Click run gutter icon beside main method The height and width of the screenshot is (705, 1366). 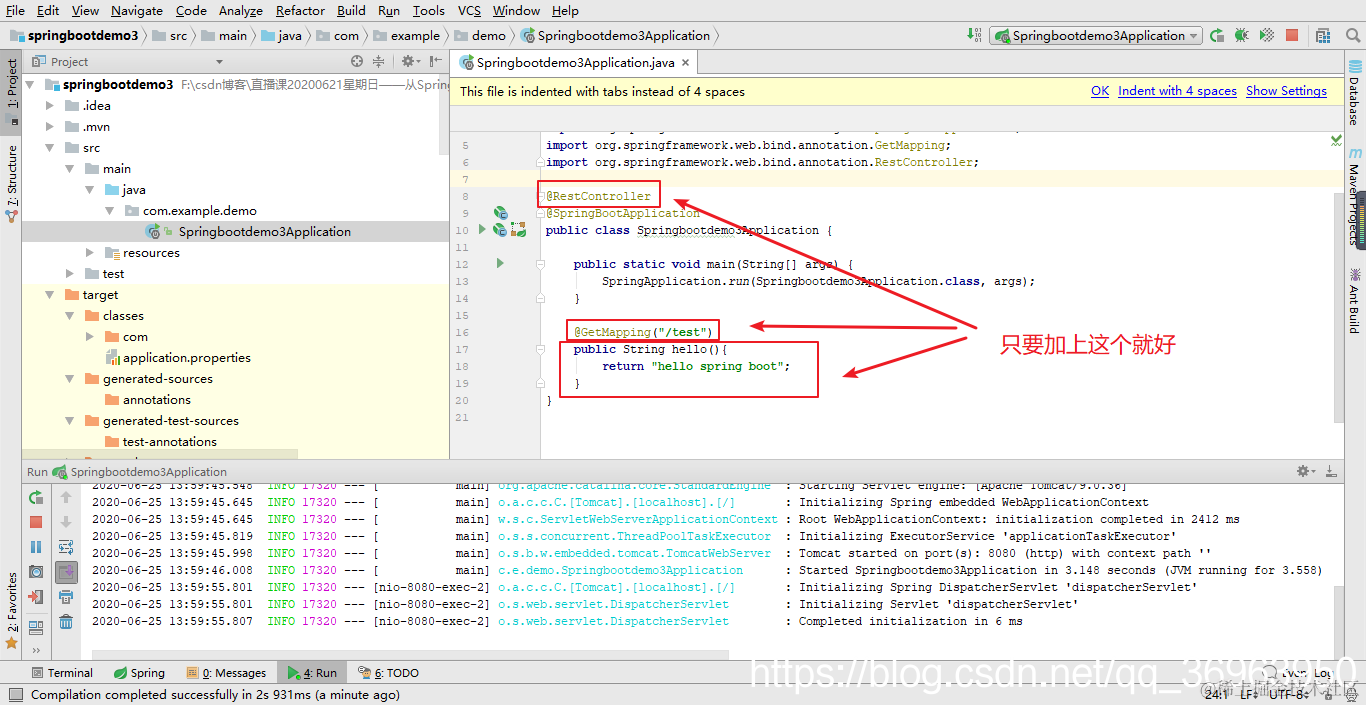click(x=500, y=264)
